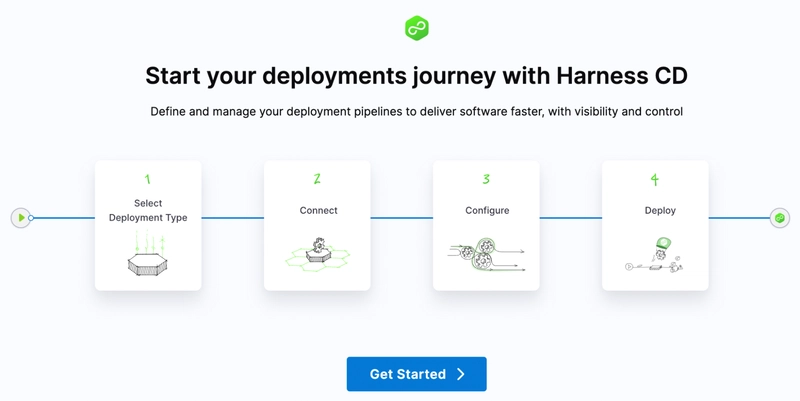Click the step number 1

point(147,179)
